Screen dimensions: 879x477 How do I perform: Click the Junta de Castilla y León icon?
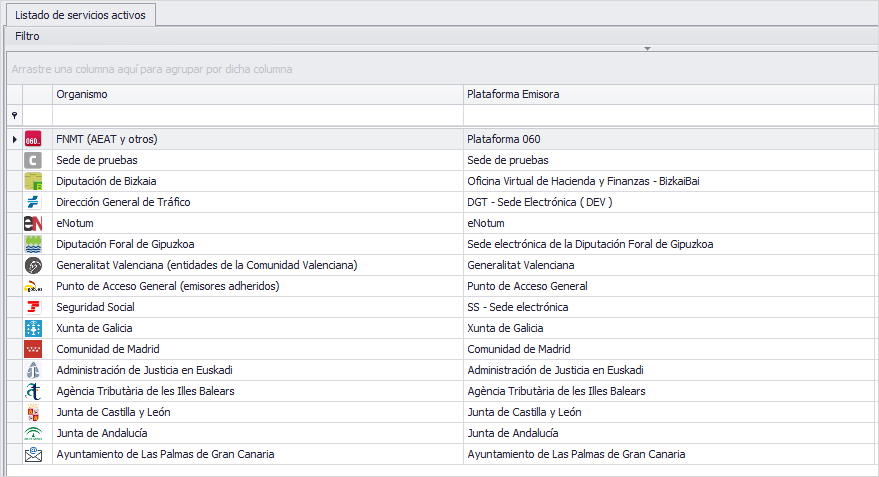tap(33, 413)
